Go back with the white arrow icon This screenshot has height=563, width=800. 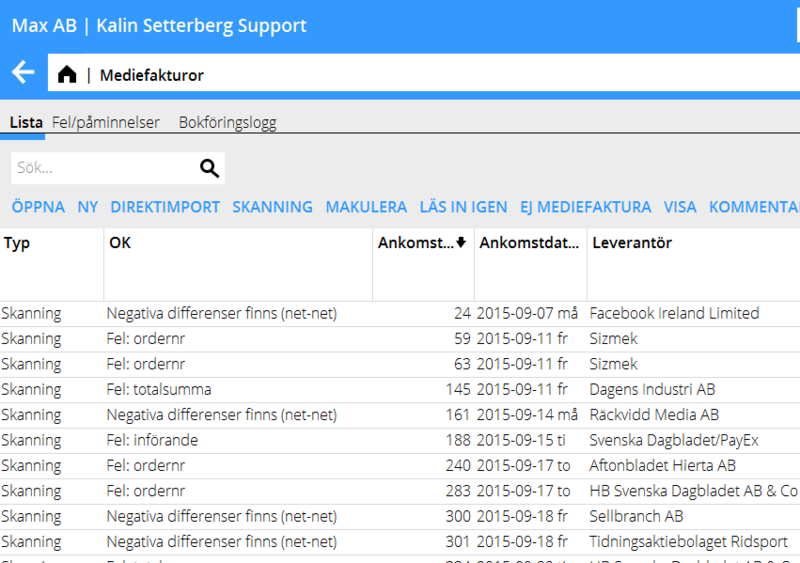23,72
